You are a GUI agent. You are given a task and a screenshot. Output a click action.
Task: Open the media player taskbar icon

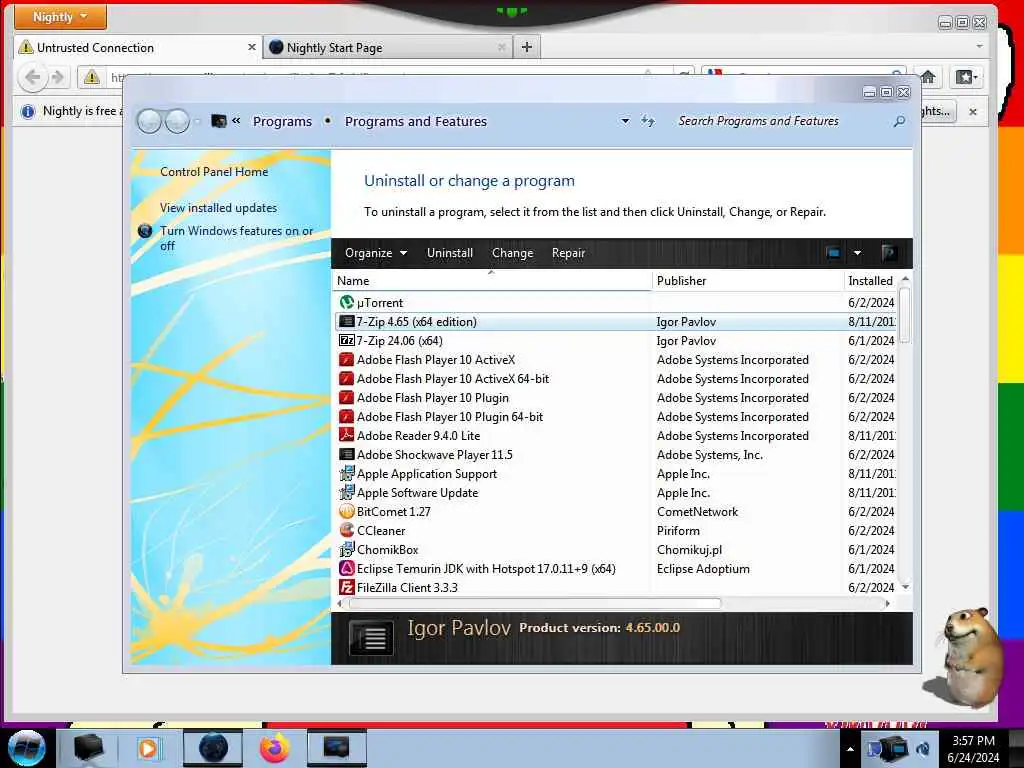(x=148, y=748)
